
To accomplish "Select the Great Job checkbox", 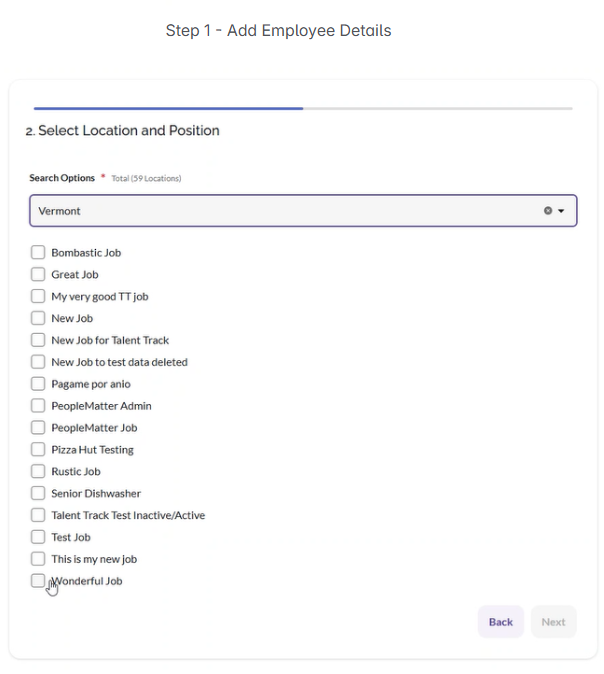I will 38,275.
